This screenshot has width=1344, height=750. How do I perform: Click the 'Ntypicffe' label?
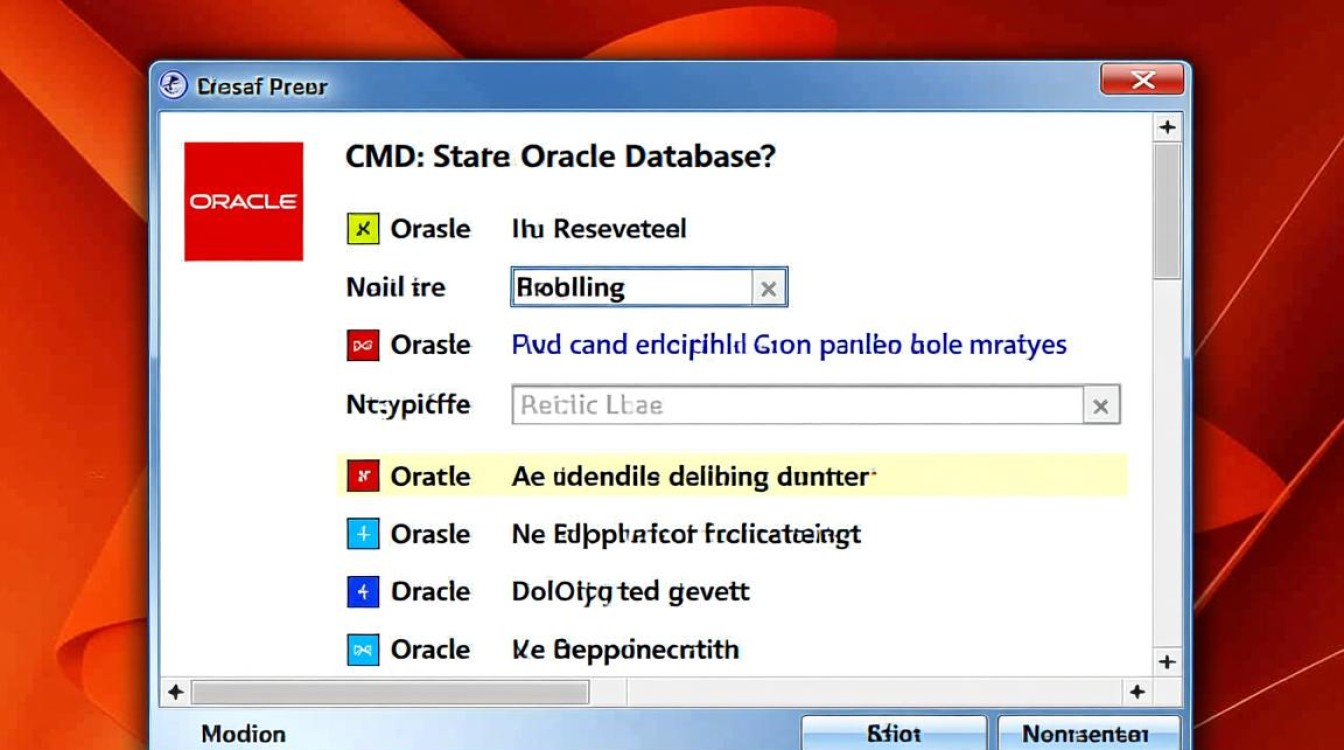coord(408,405)
